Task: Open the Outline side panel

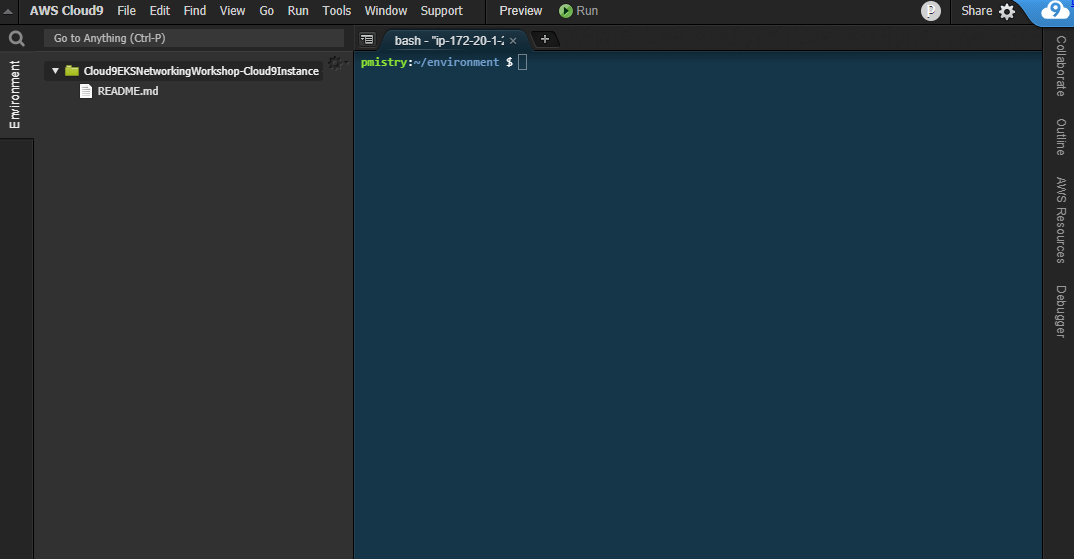Action: click(x=1060, y=137)
